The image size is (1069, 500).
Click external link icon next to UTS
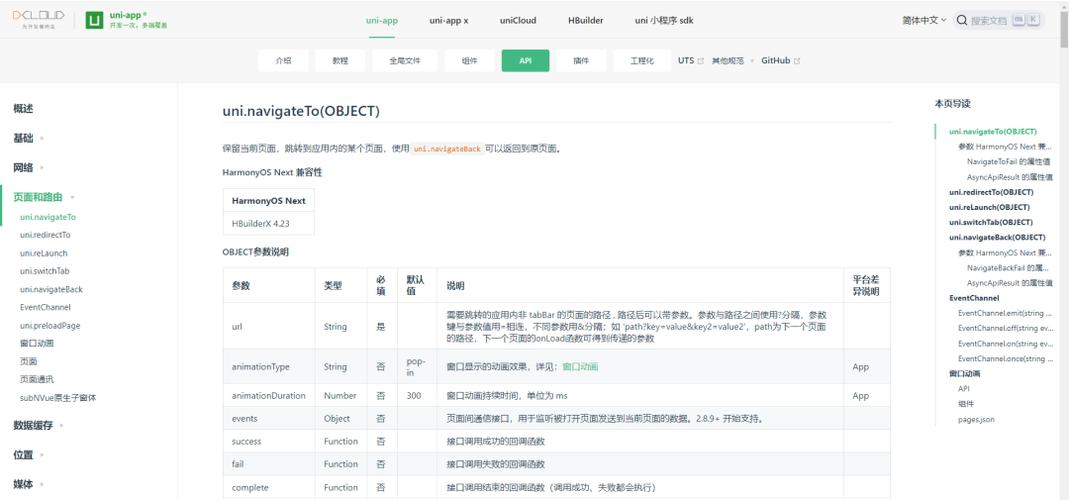[700, 61]
